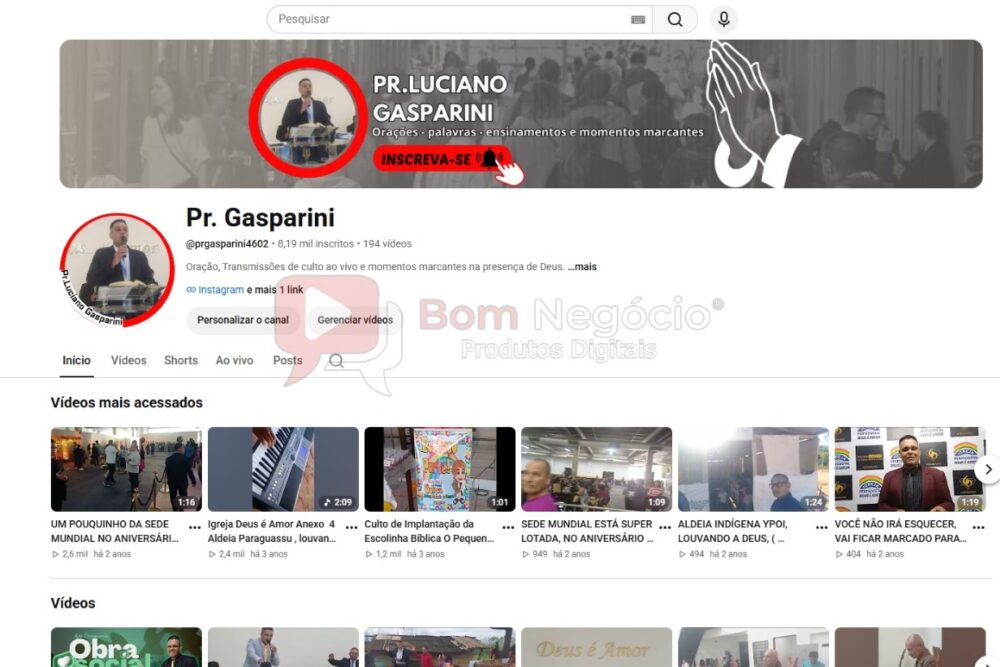Click Culto de Implantação da Escolinha title
Screen dimensions: 1000x667
(429, 531)
